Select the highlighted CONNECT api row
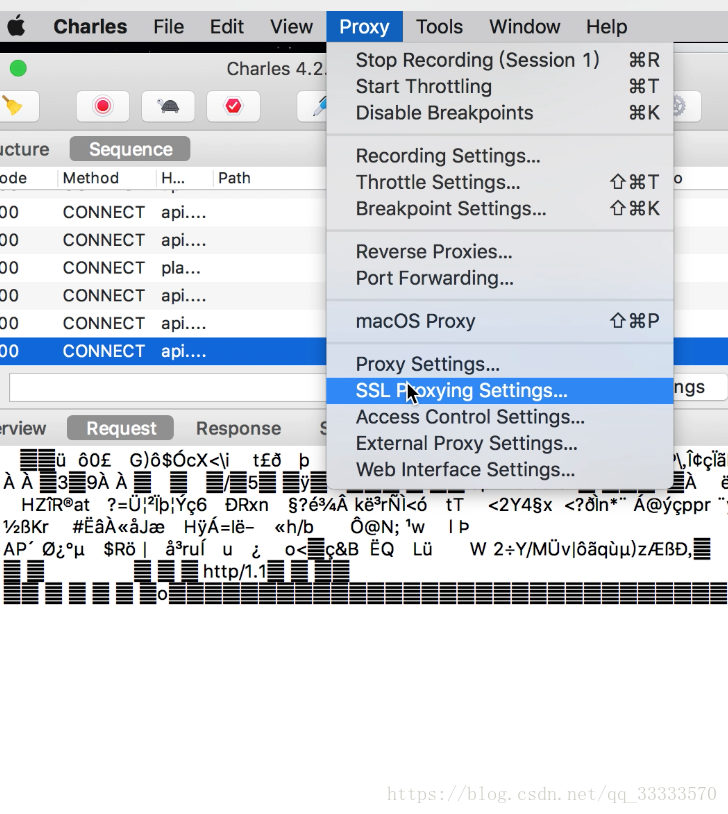The width and height of the screenshot is (728, 814). click(x=163, y=351)
